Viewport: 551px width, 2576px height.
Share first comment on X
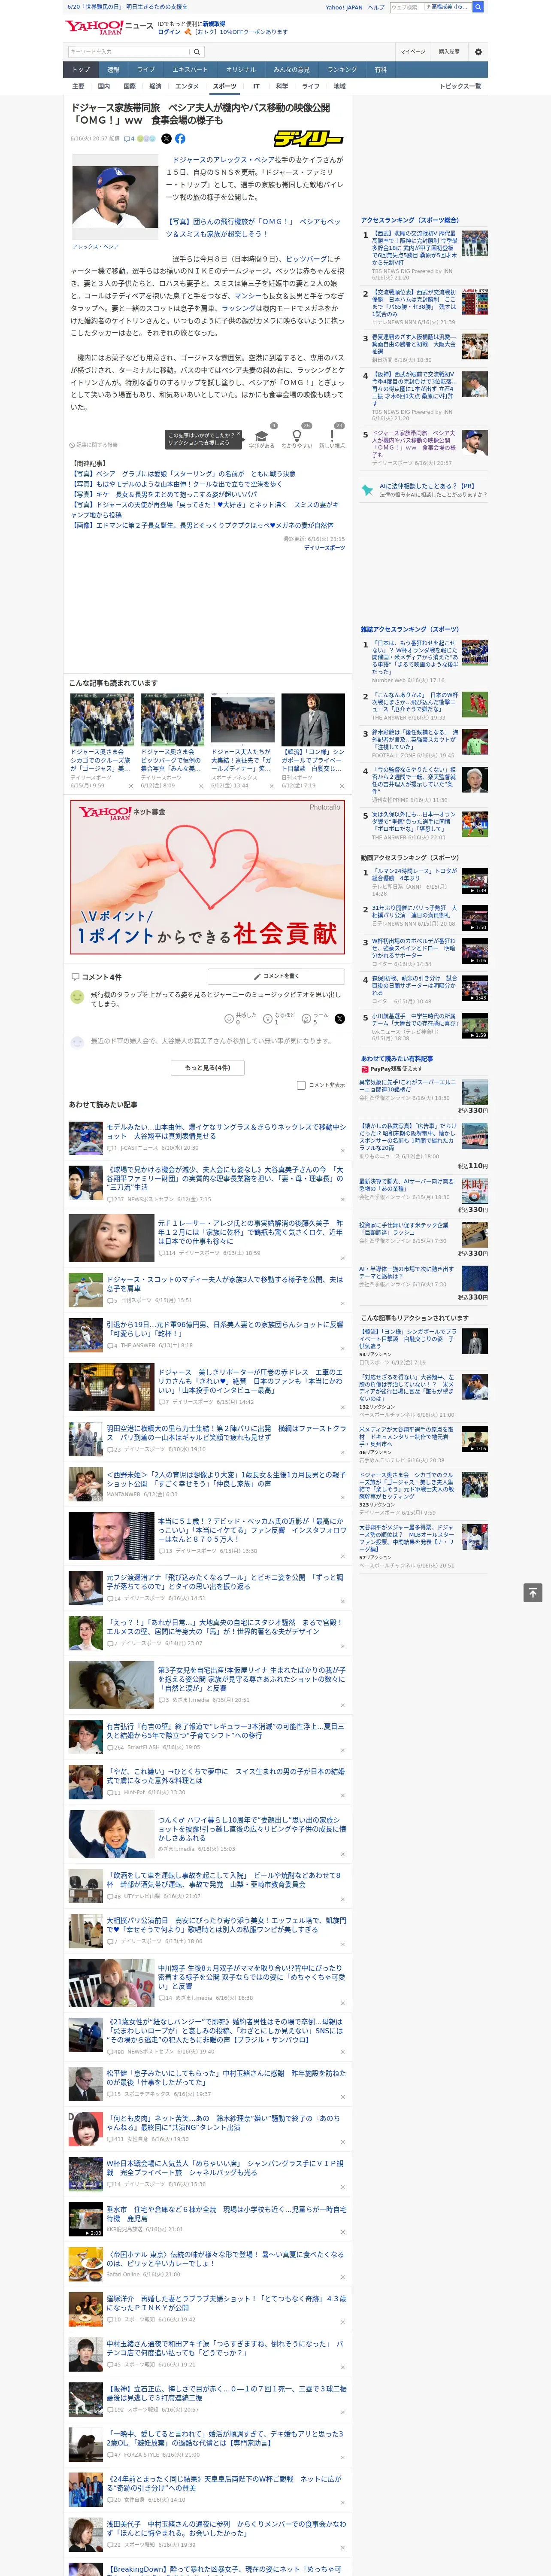pos(339,1018)
